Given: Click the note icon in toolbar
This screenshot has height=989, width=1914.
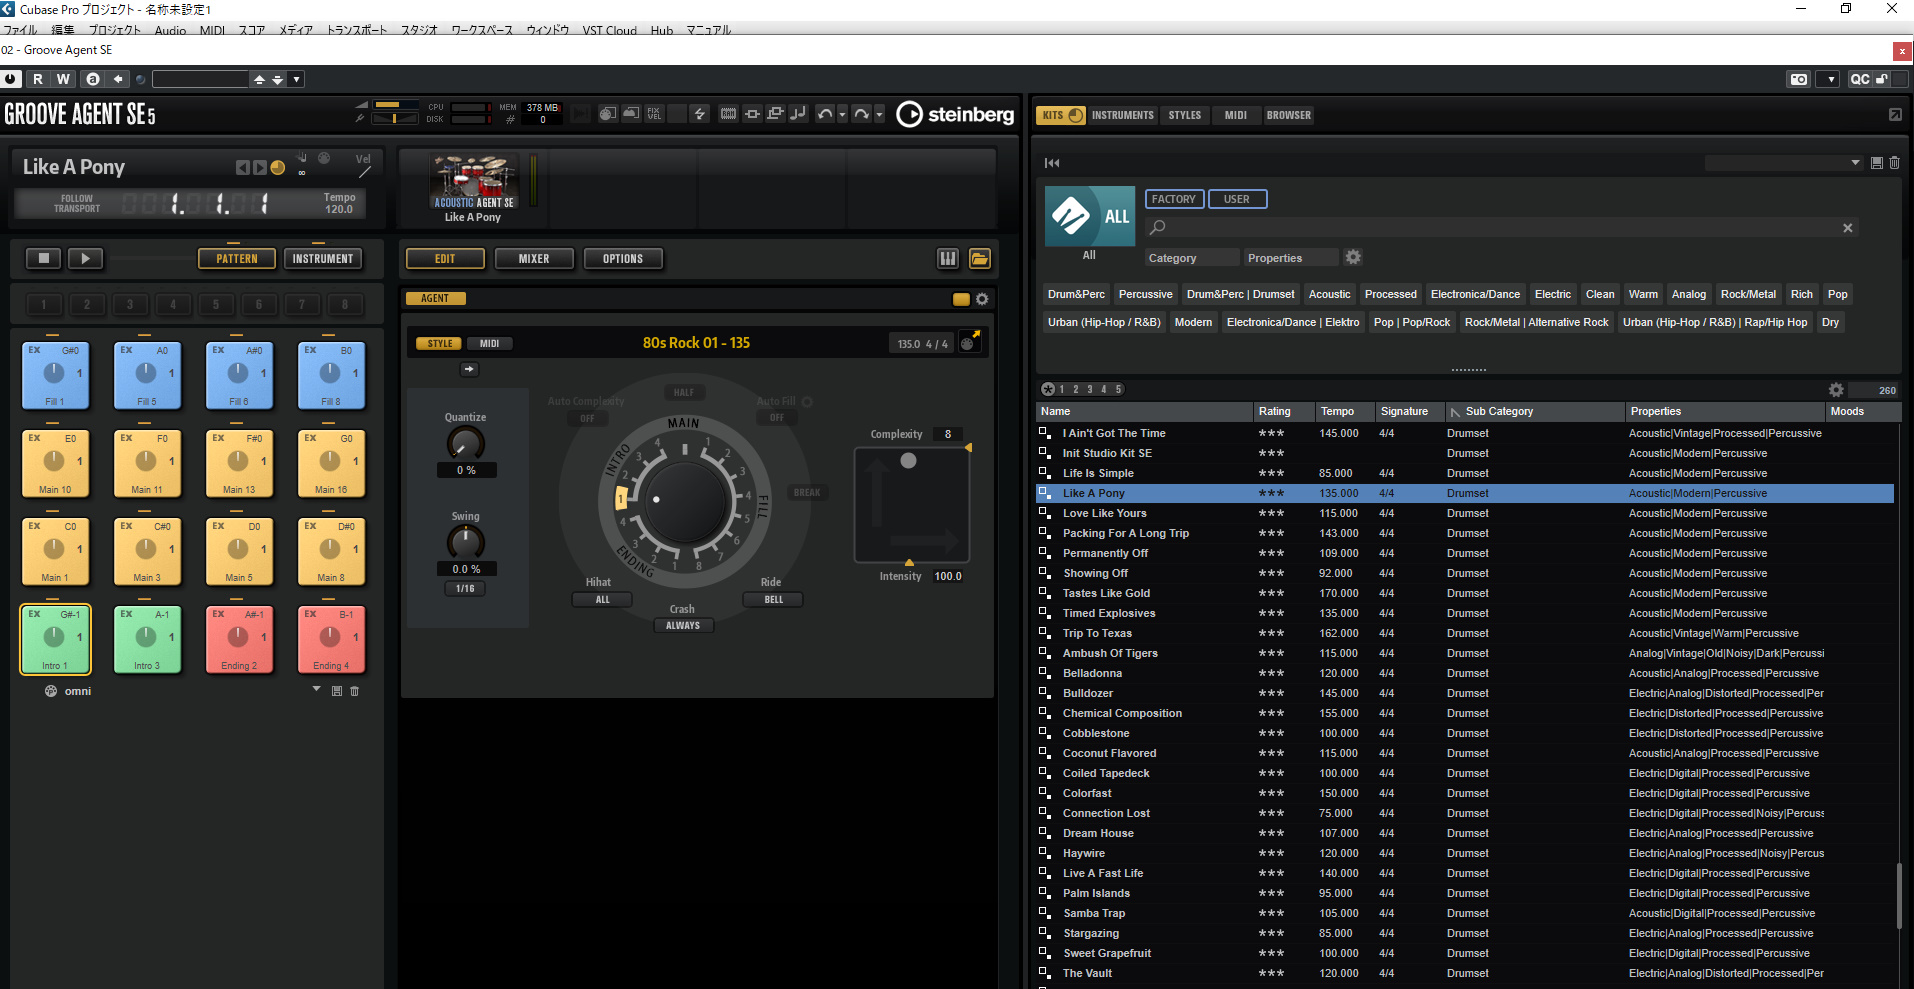Looking at the screenshot, I should coord(798,114).
